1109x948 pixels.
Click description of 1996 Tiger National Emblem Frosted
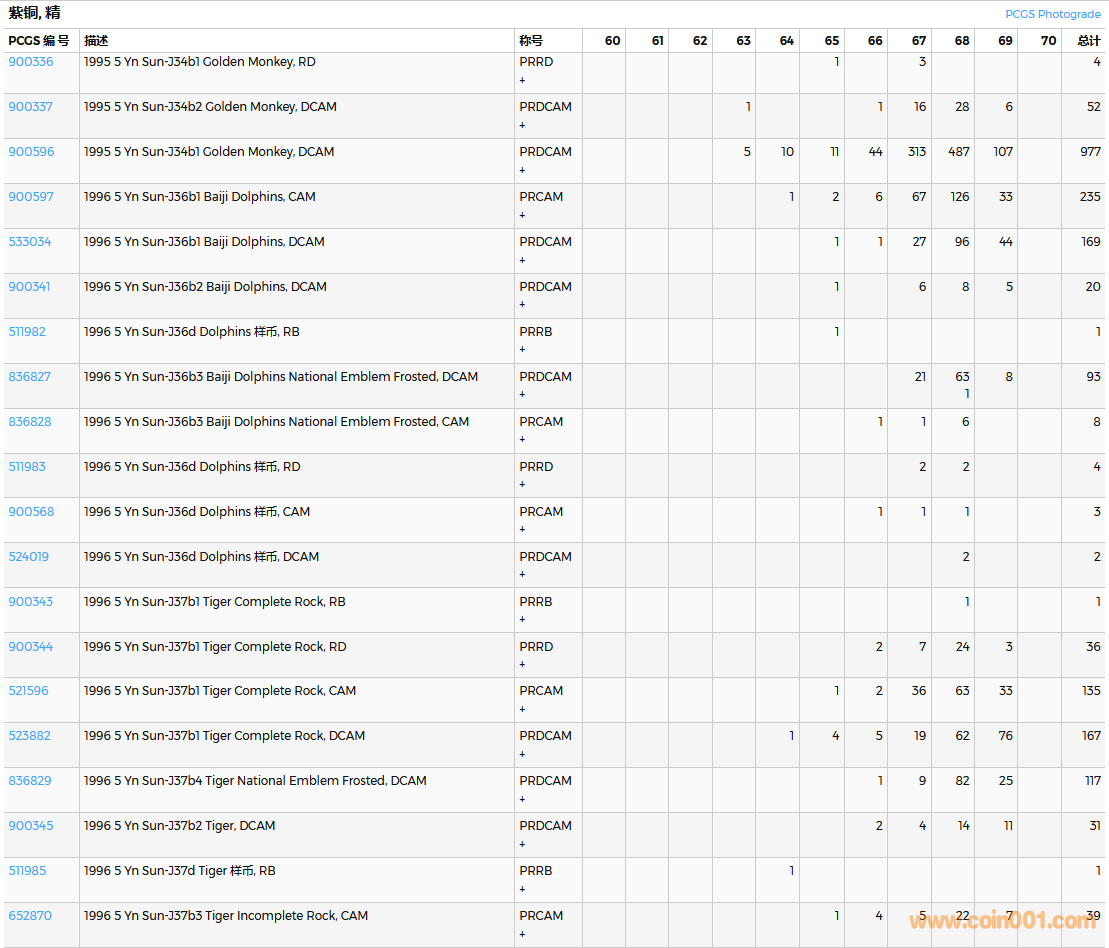click(x=255, y=781)
